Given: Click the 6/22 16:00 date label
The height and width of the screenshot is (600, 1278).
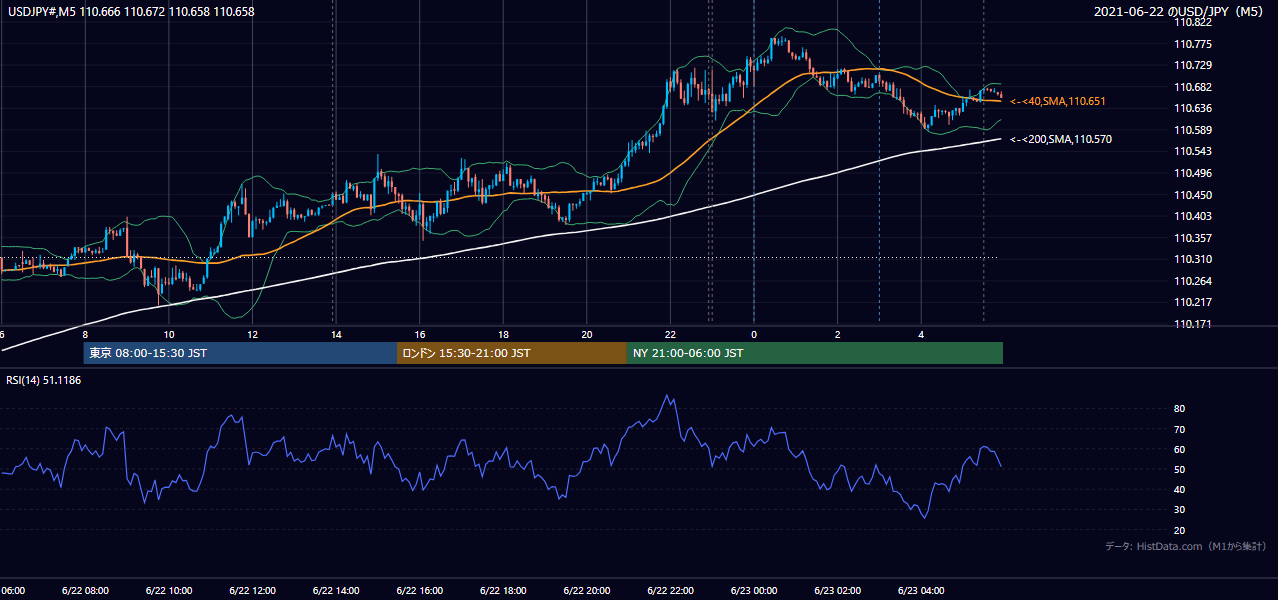Looking at the screenshot, I should tap(419, 591).
